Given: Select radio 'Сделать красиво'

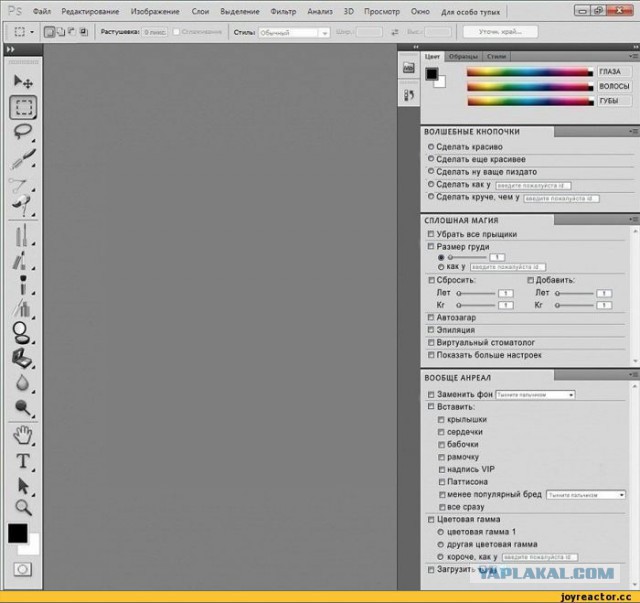Looking at the screenshot, I should tap(431, 147).
